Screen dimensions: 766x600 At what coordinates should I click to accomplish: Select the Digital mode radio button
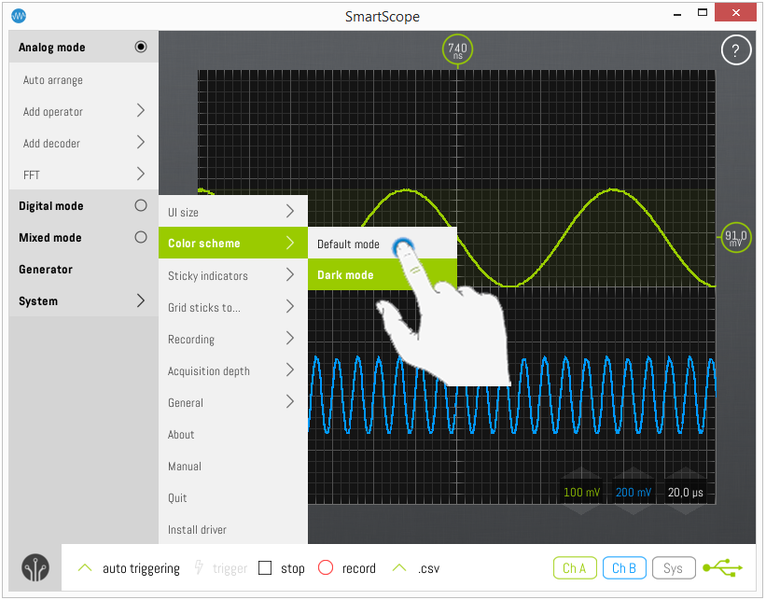(140, 206)
